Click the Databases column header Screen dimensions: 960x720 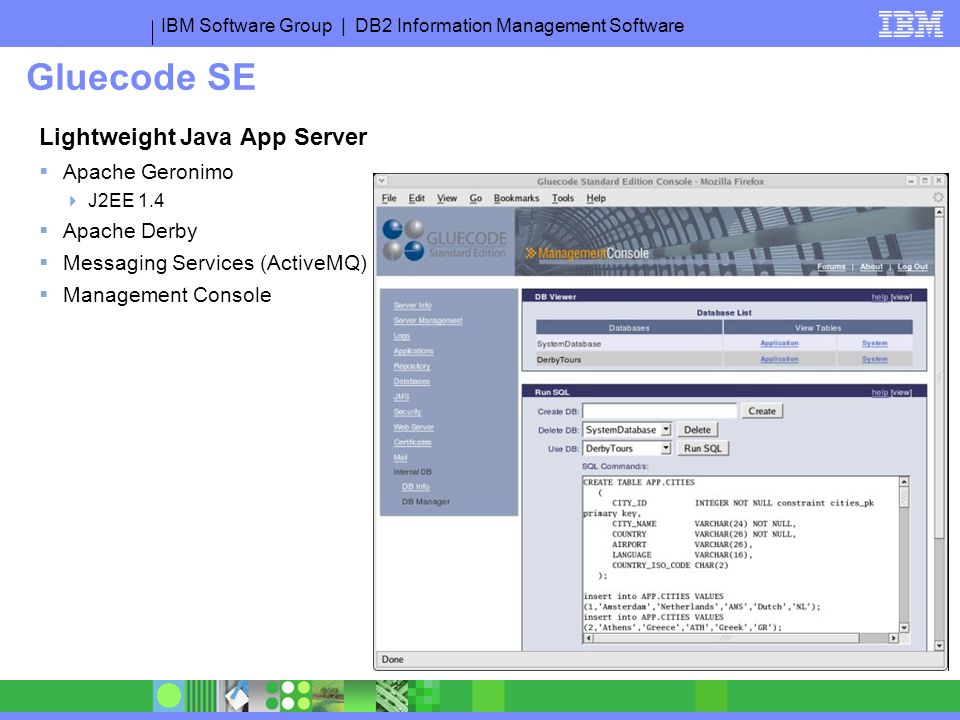tap(629, 328)
